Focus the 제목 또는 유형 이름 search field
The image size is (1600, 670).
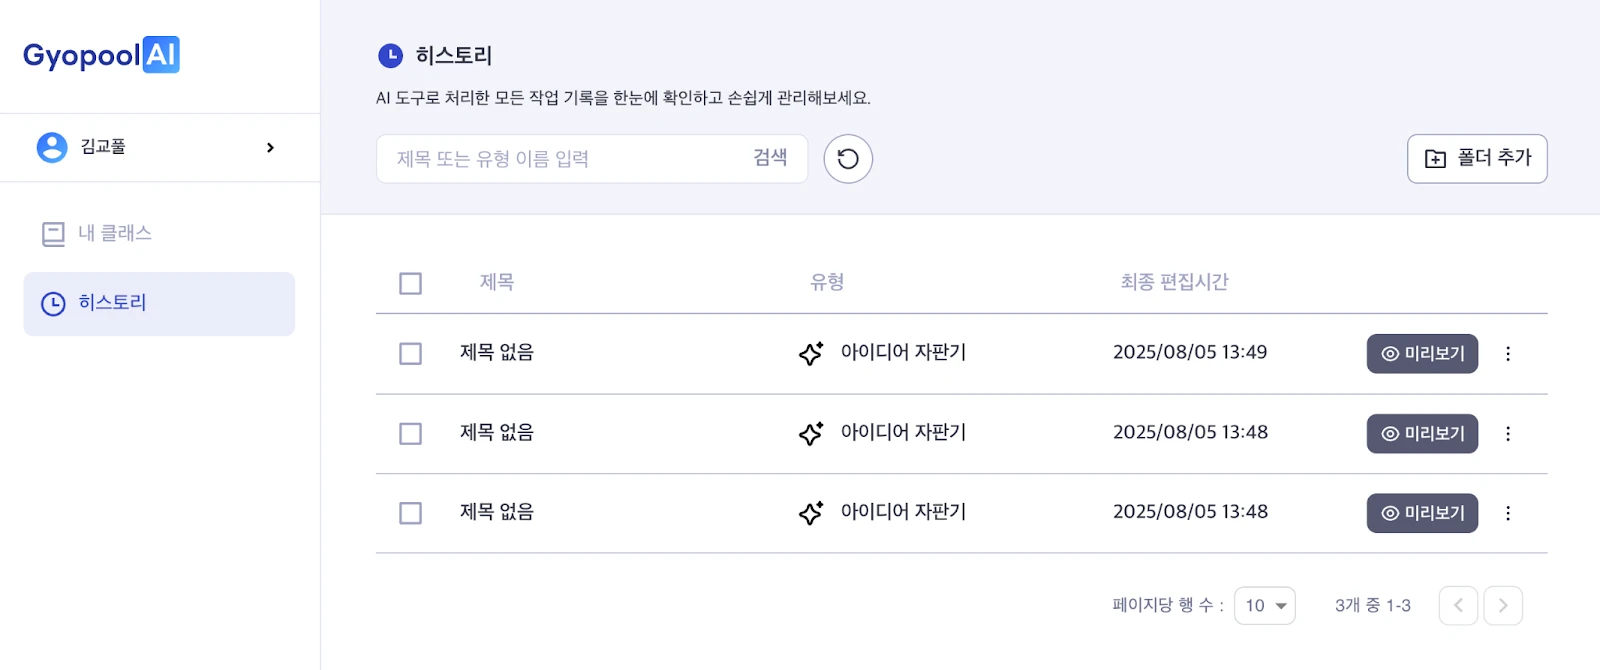point(560,159)
